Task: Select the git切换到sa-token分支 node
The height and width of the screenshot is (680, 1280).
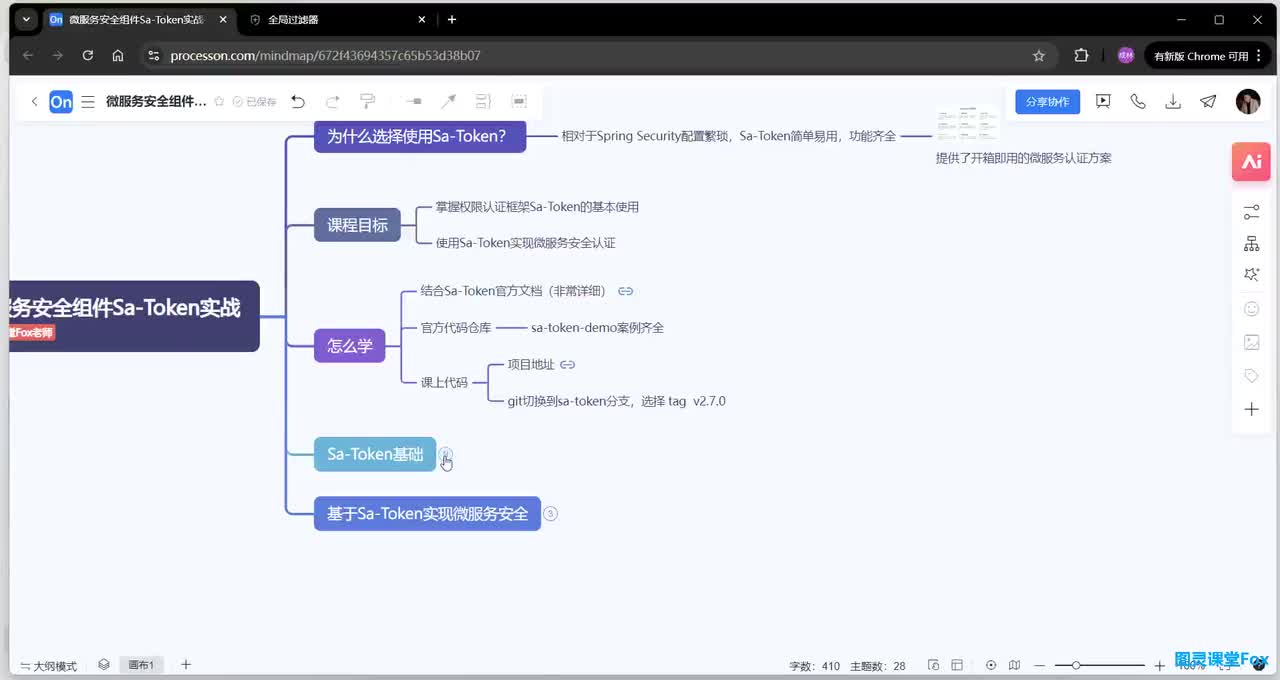Action: [x=616, y=401]
